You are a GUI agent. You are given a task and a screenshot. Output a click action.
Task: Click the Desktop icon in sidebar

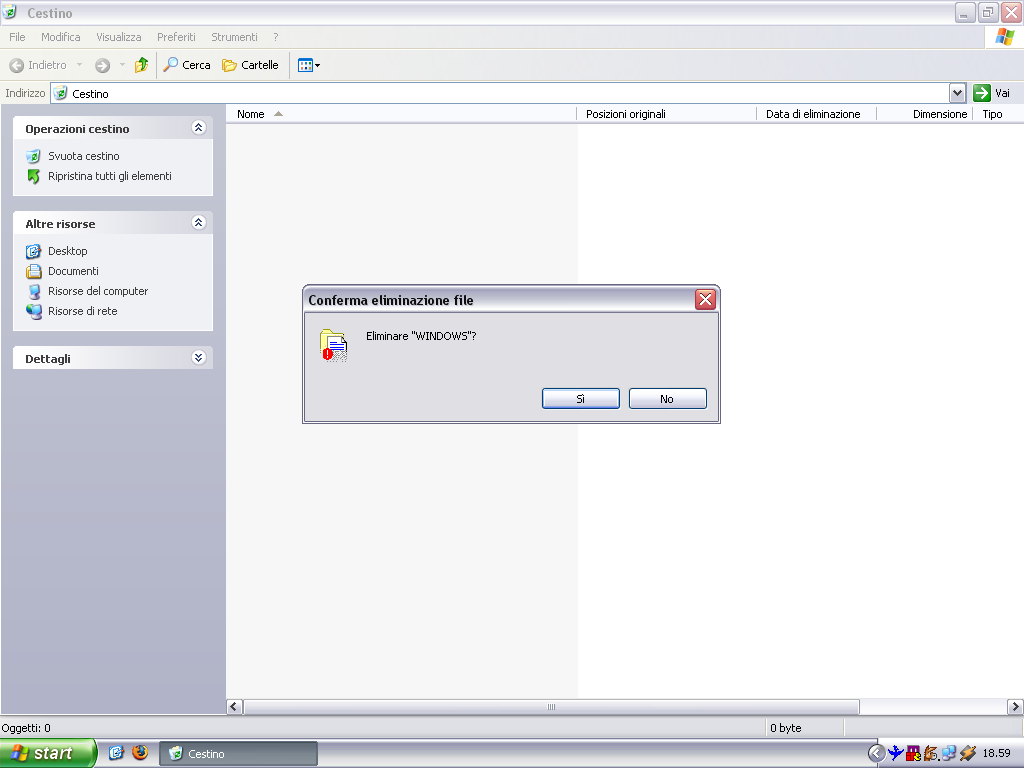pos(33,251)
